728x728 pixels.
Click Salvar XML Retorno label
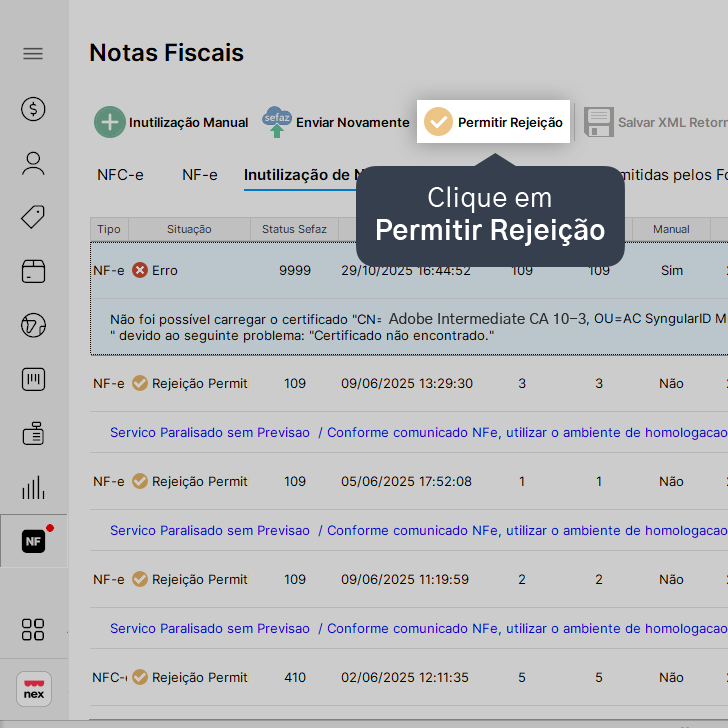[x=673, y=123]
